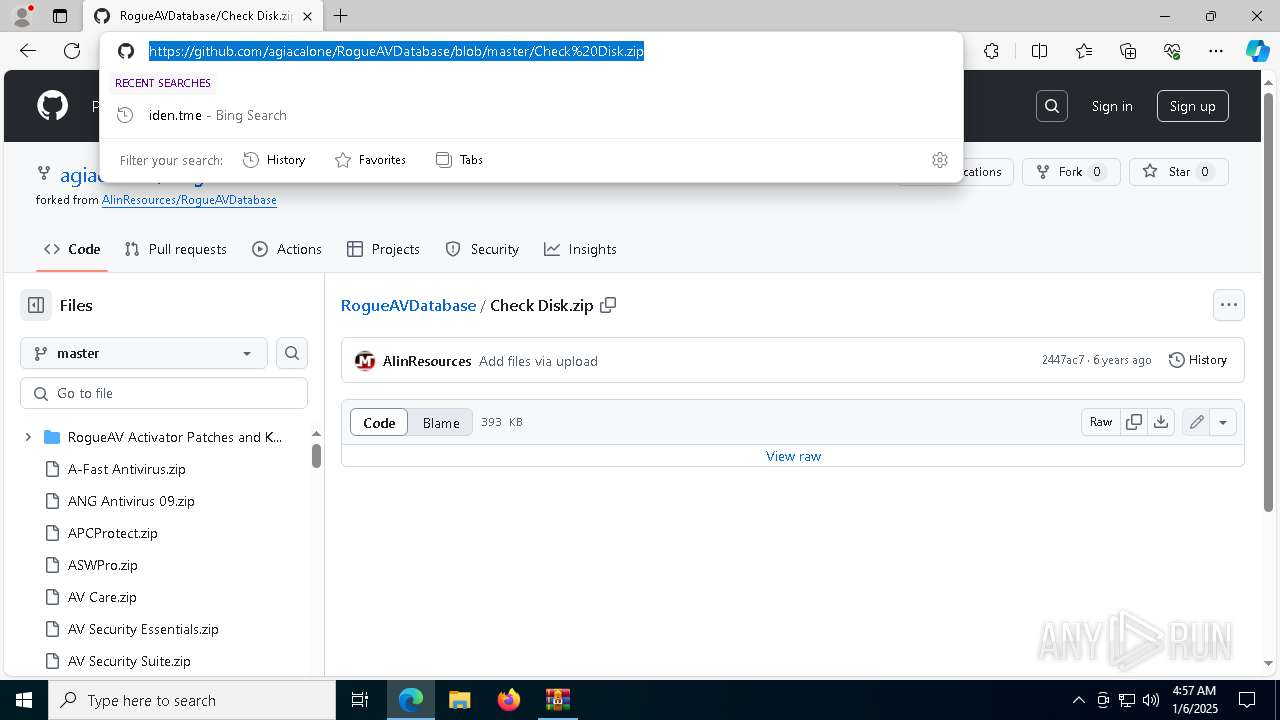1280x720 pixels.
Task: Switch to the Insights tab
Action: pos(580,249)
